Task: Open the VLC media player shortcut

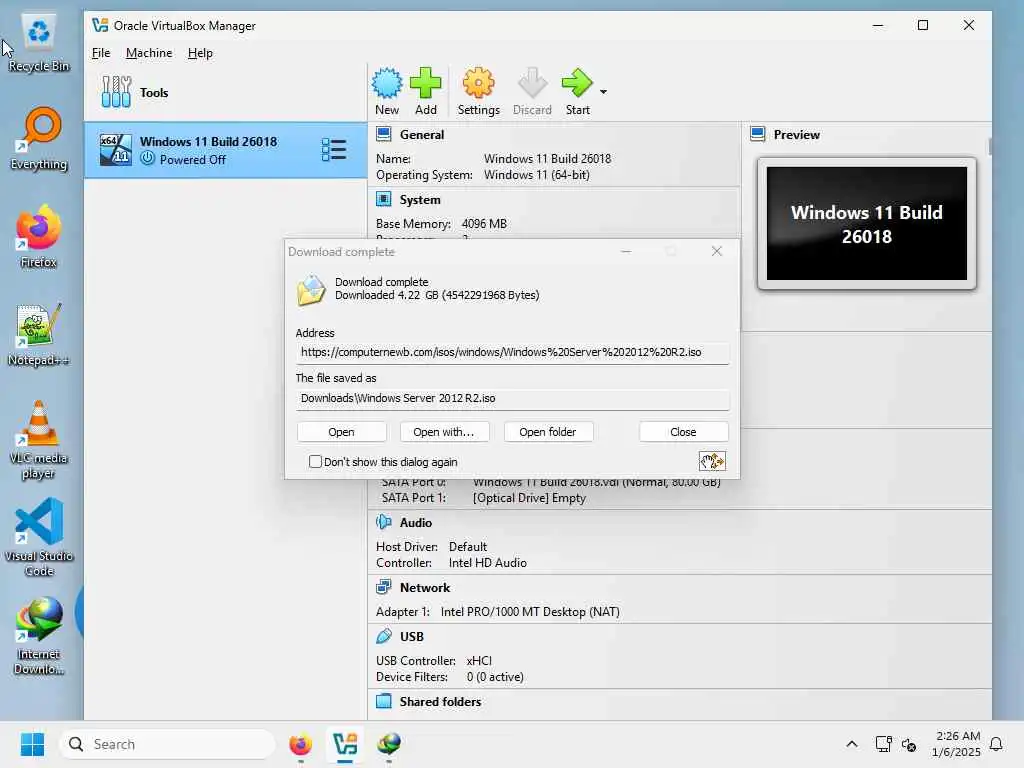Action: coord(39,440)
